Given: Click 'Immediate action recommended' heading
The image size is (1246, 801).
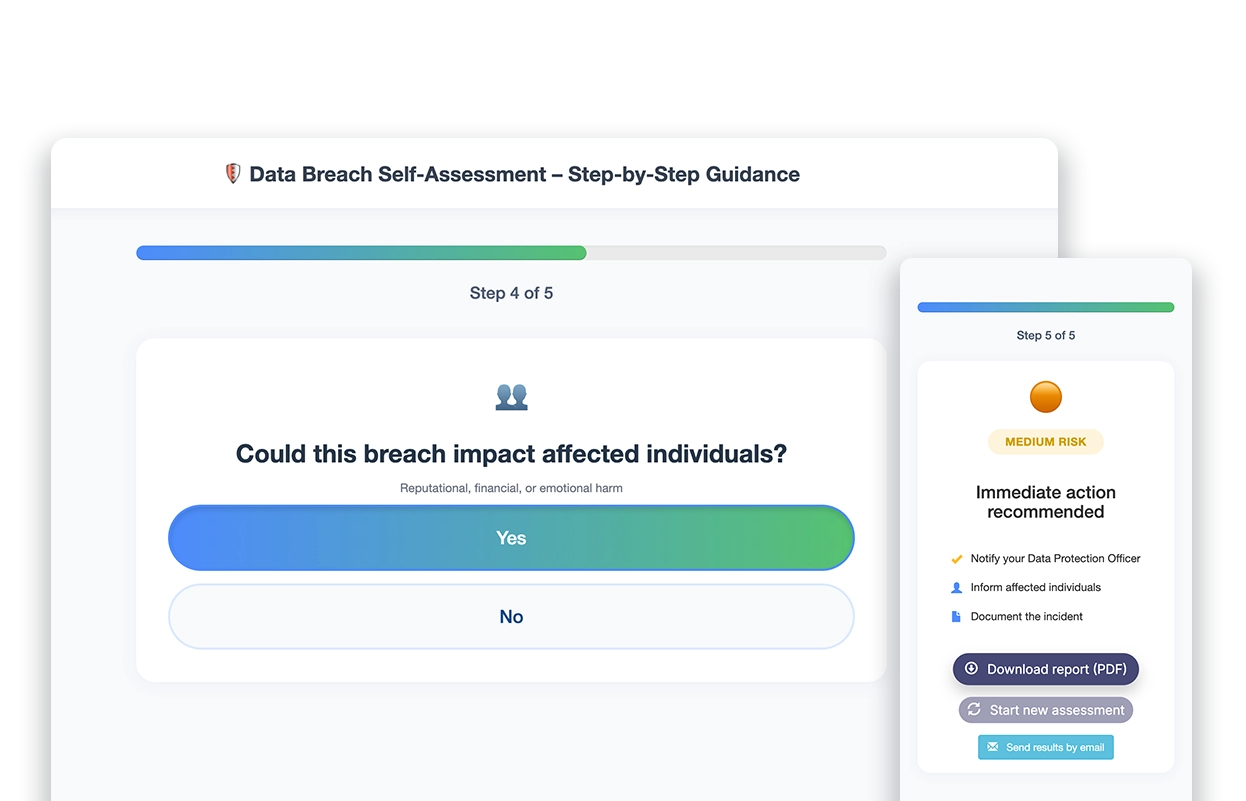Looking at the screenshot, I should click(x=1046, y=502).
